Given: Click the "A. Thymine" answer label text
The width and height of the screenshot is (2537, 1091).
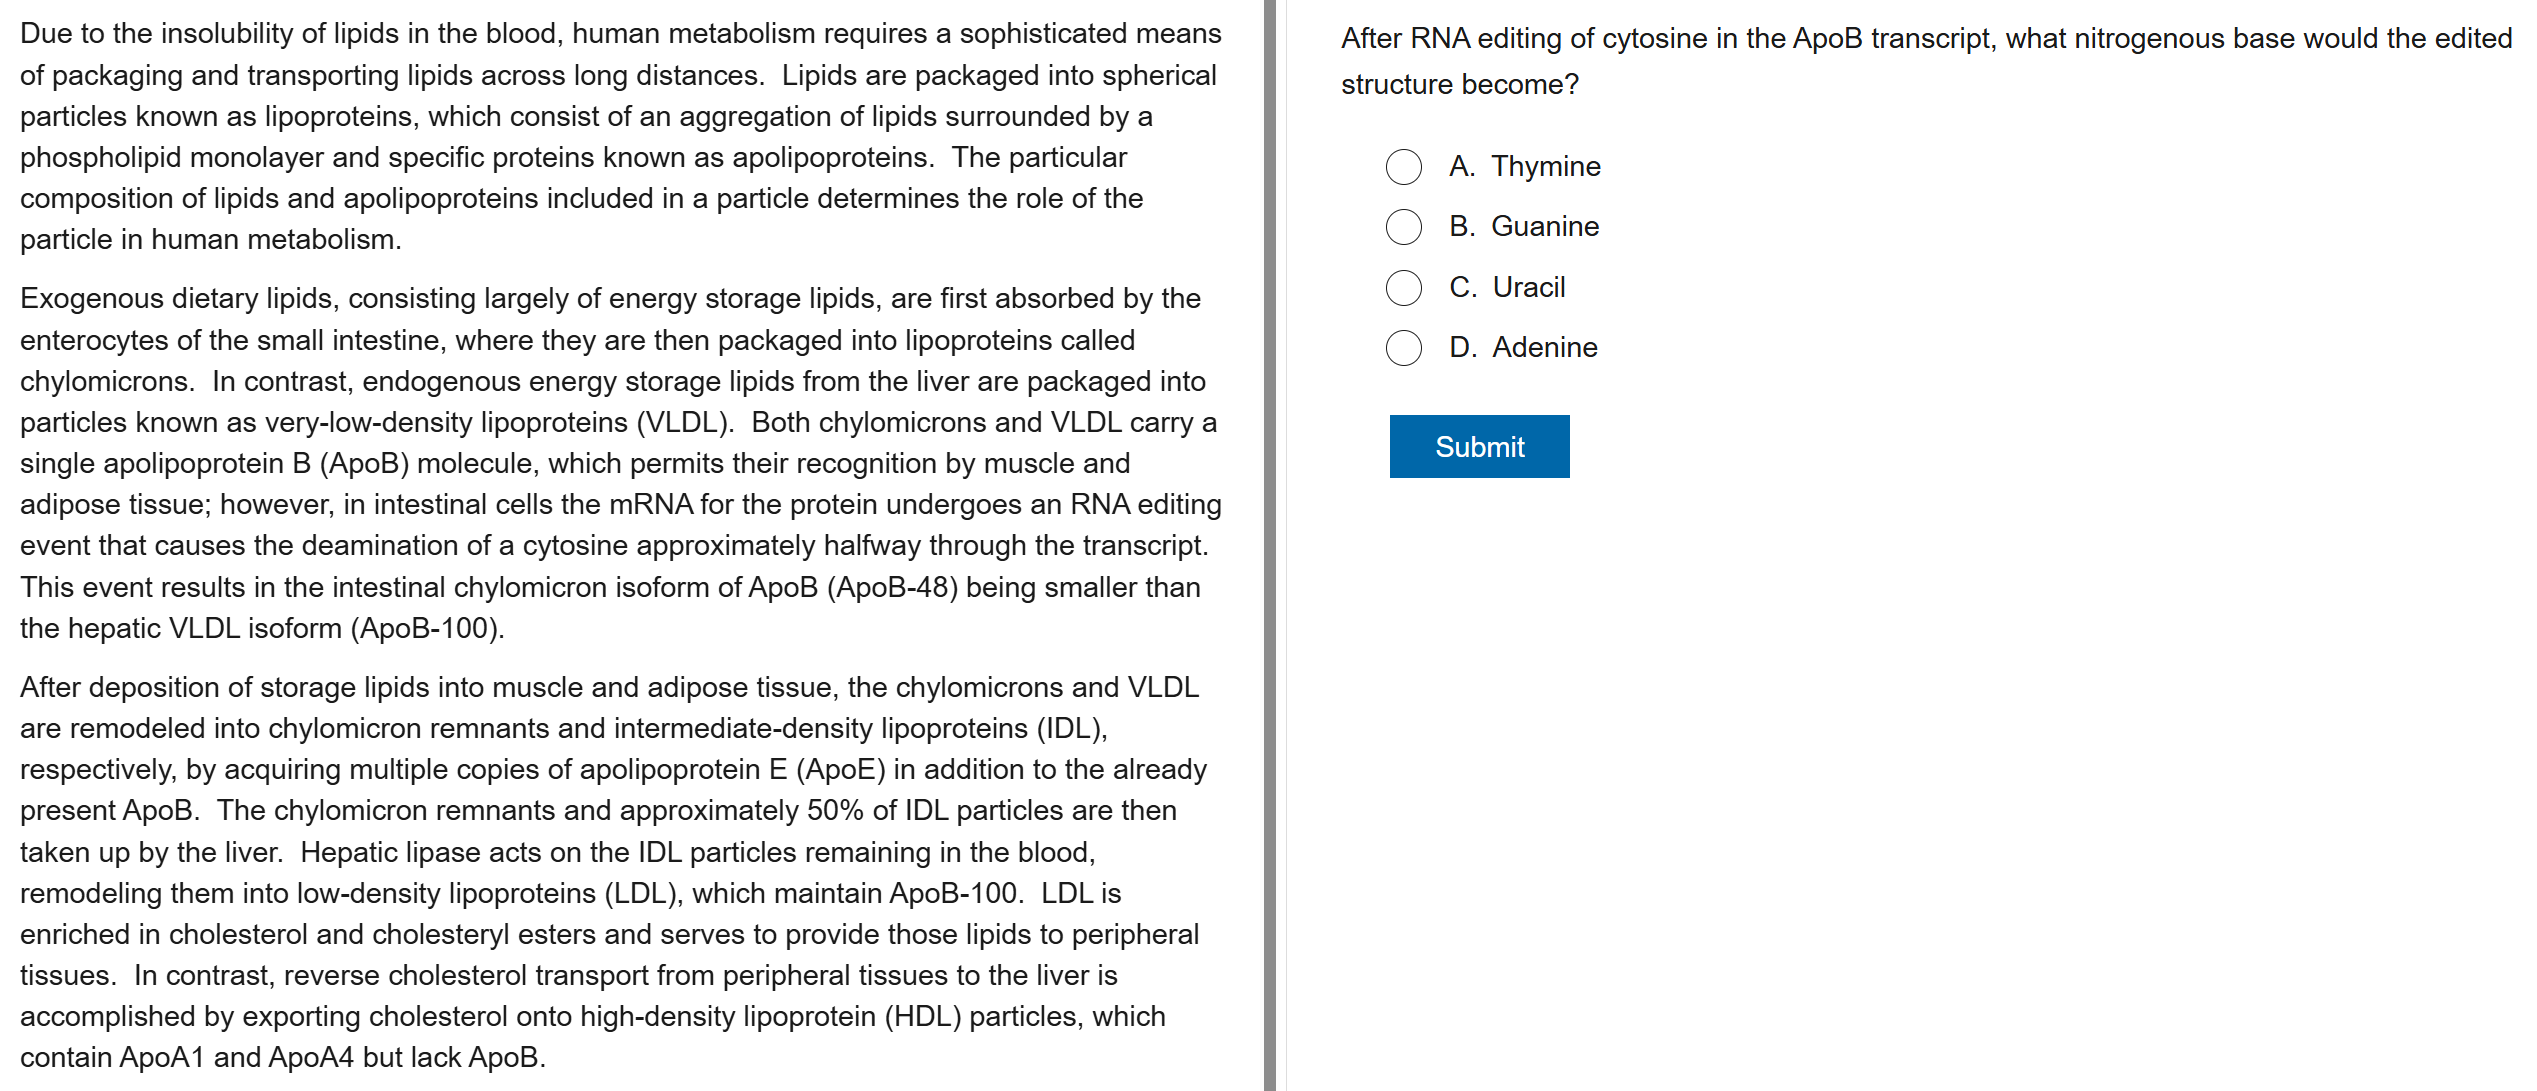Looking at the screenshot, I should click(1524, 167).
